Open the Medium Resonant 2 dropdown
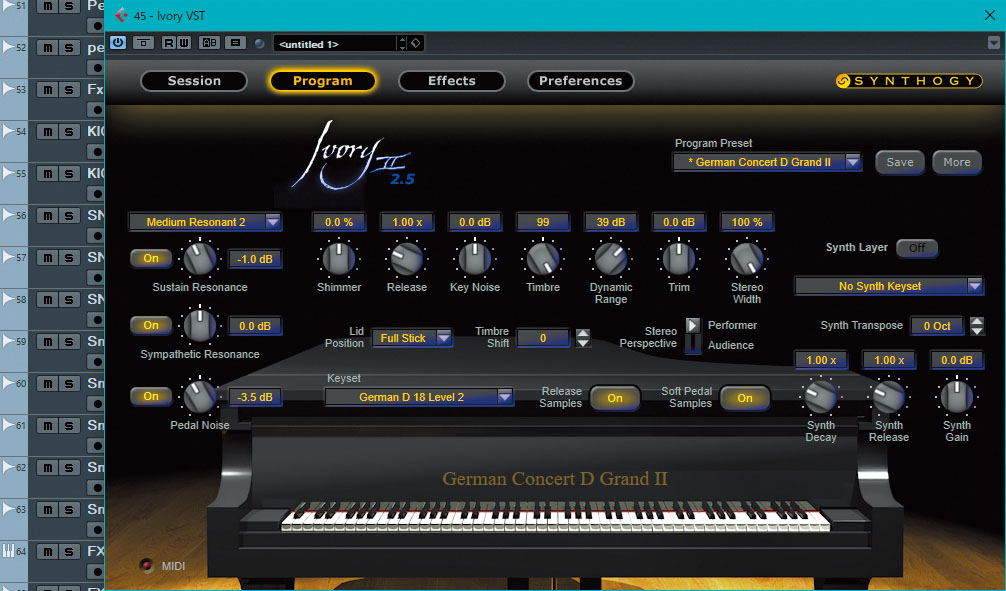Image resolution: width=1006 pixels, height=591 pixels. (205, 222)
